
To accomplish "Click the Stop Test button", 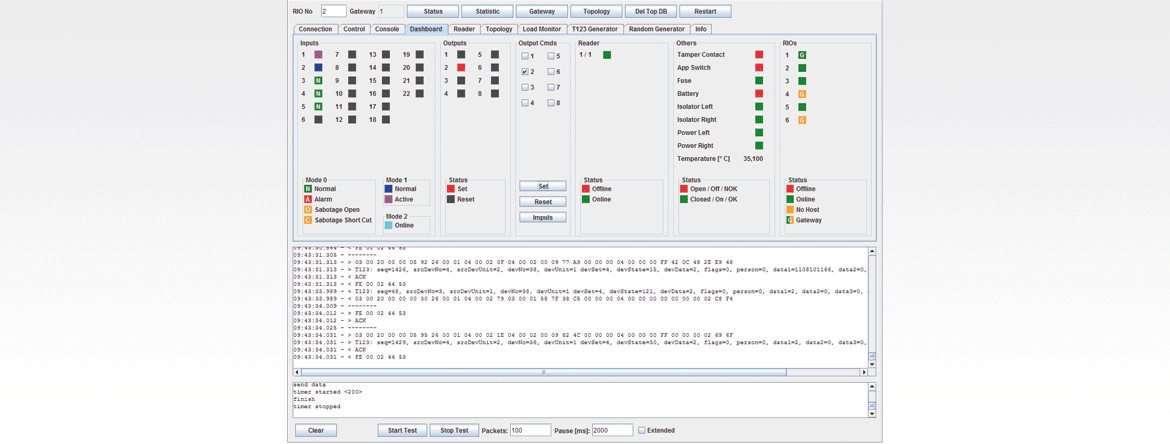I will tap(454, 430).
